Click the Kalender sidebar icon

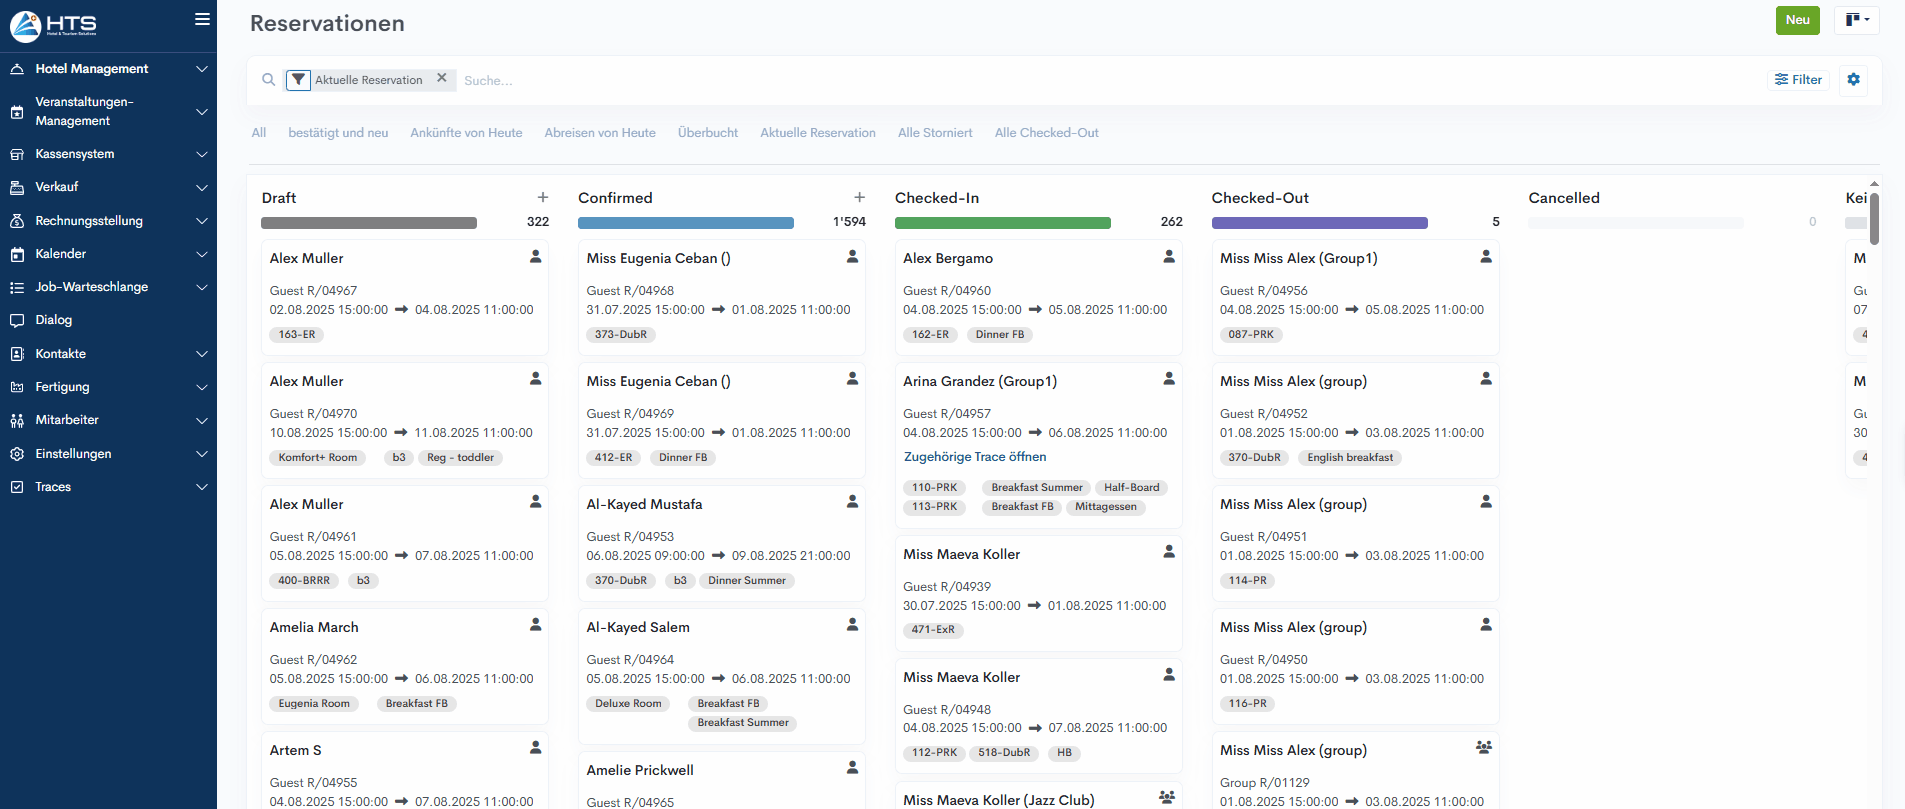[17, 254]
